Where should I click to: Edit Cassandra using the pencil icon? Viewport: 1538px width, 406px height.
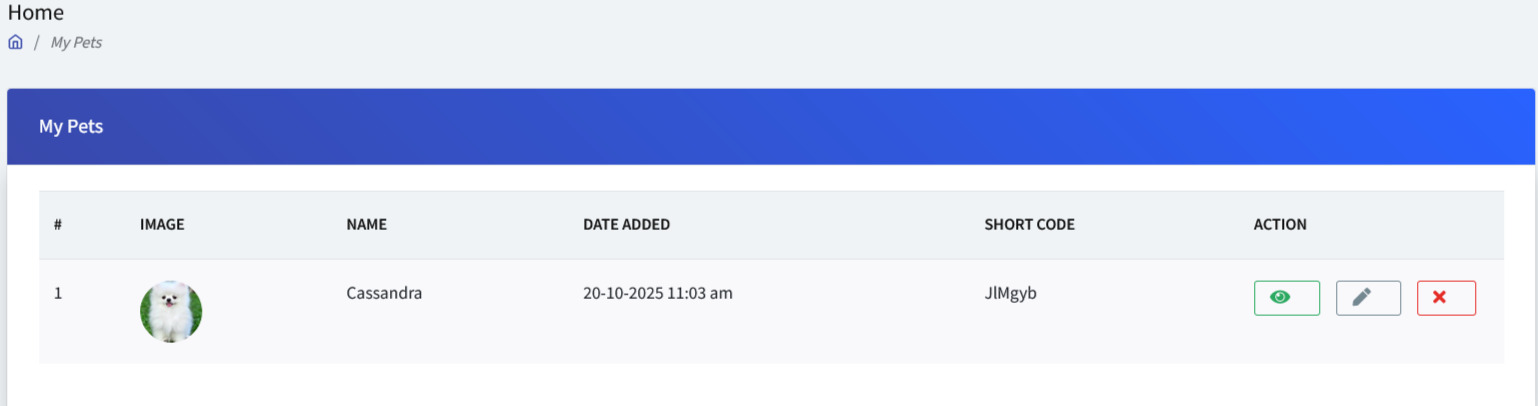pos(1368,298)
